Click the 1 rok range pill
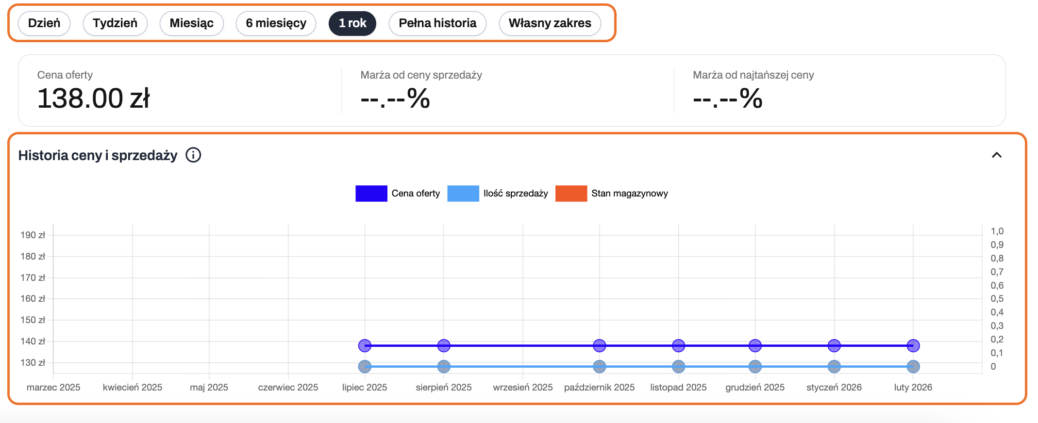1038x423 pixels. pyautogui.click(x=352, y=23)
